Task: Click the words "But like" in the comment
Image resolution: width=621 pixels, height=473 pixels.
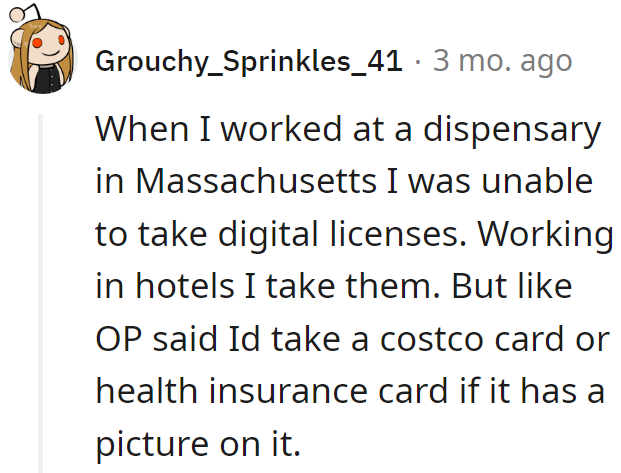Action: 512,286
